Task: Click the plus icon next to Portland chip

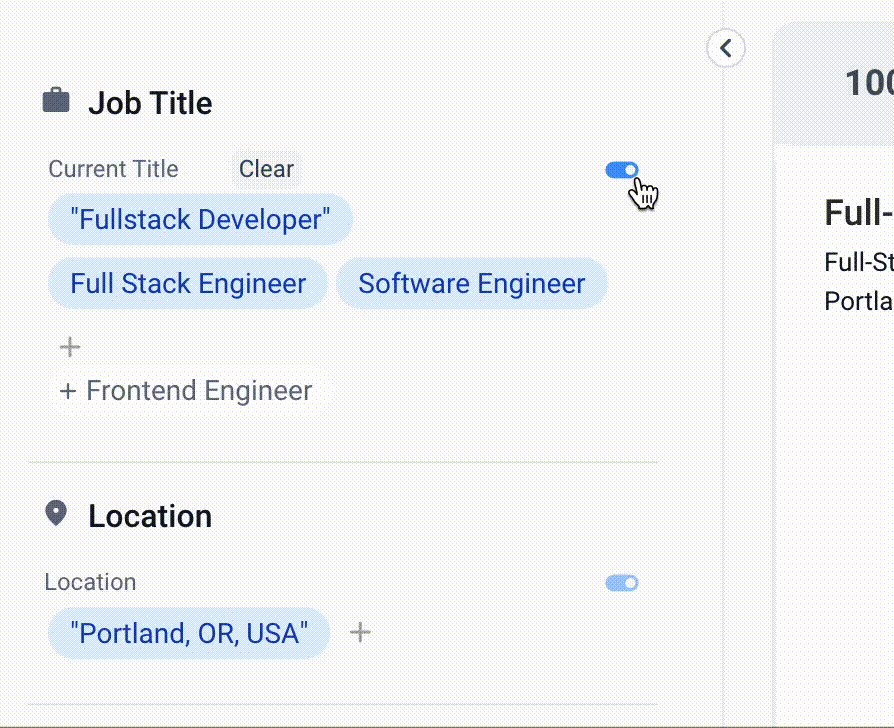Action: click(x=360, y=632)
